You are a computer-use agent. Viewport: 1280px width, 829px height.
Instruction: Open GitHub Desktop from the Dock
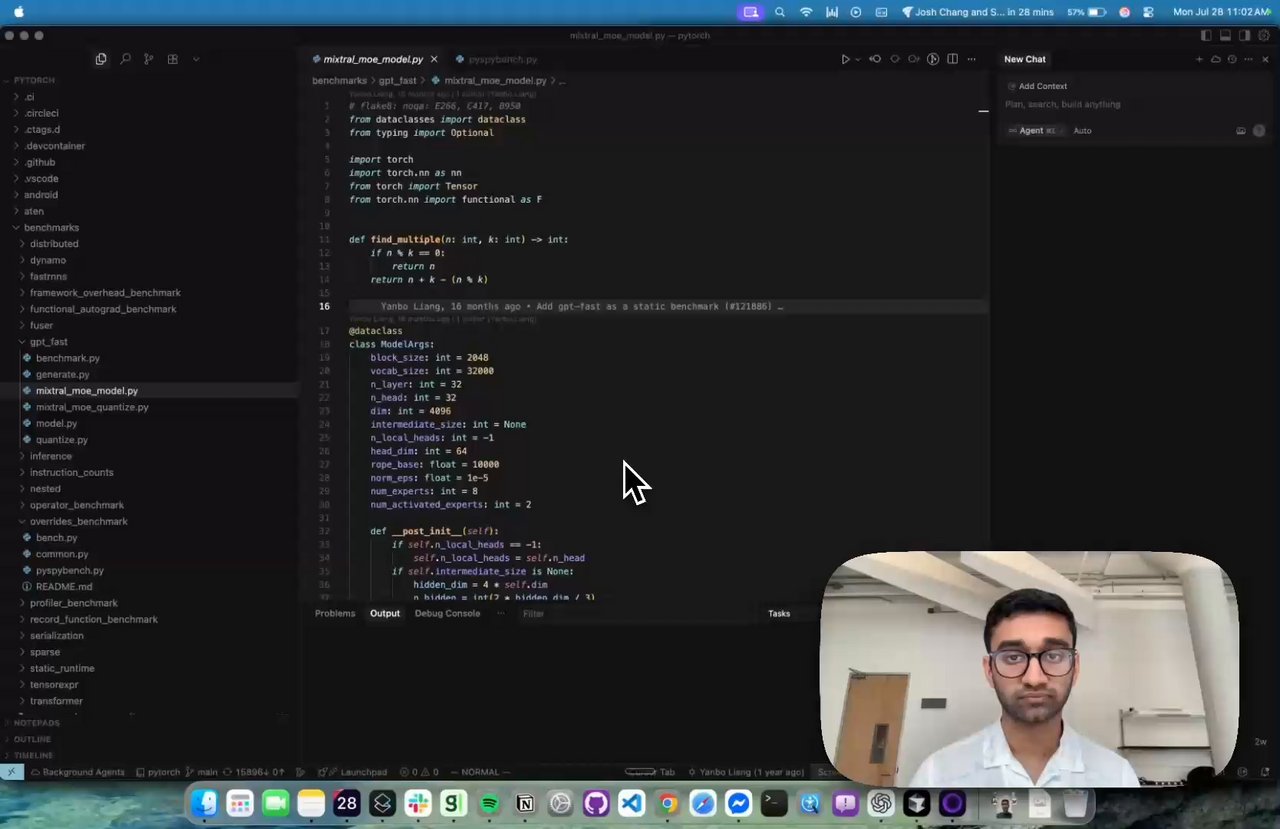[596, 803]
